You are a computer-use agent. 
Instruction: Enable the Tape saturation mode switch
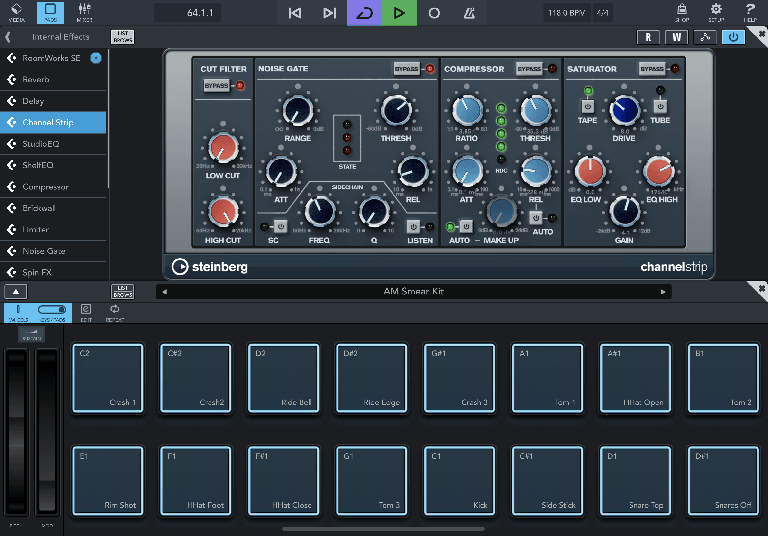click(587, 106)
